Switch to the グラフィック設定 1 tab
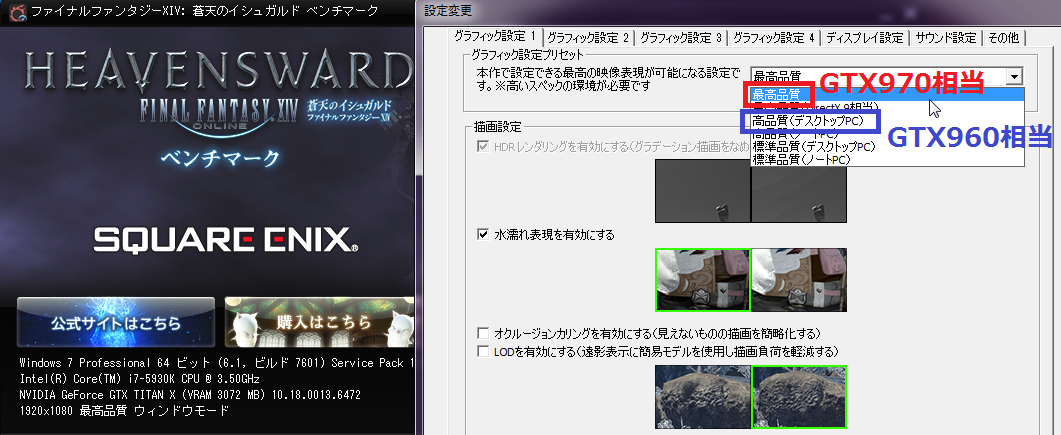The image size is (1061, 435). coord(496,37)
